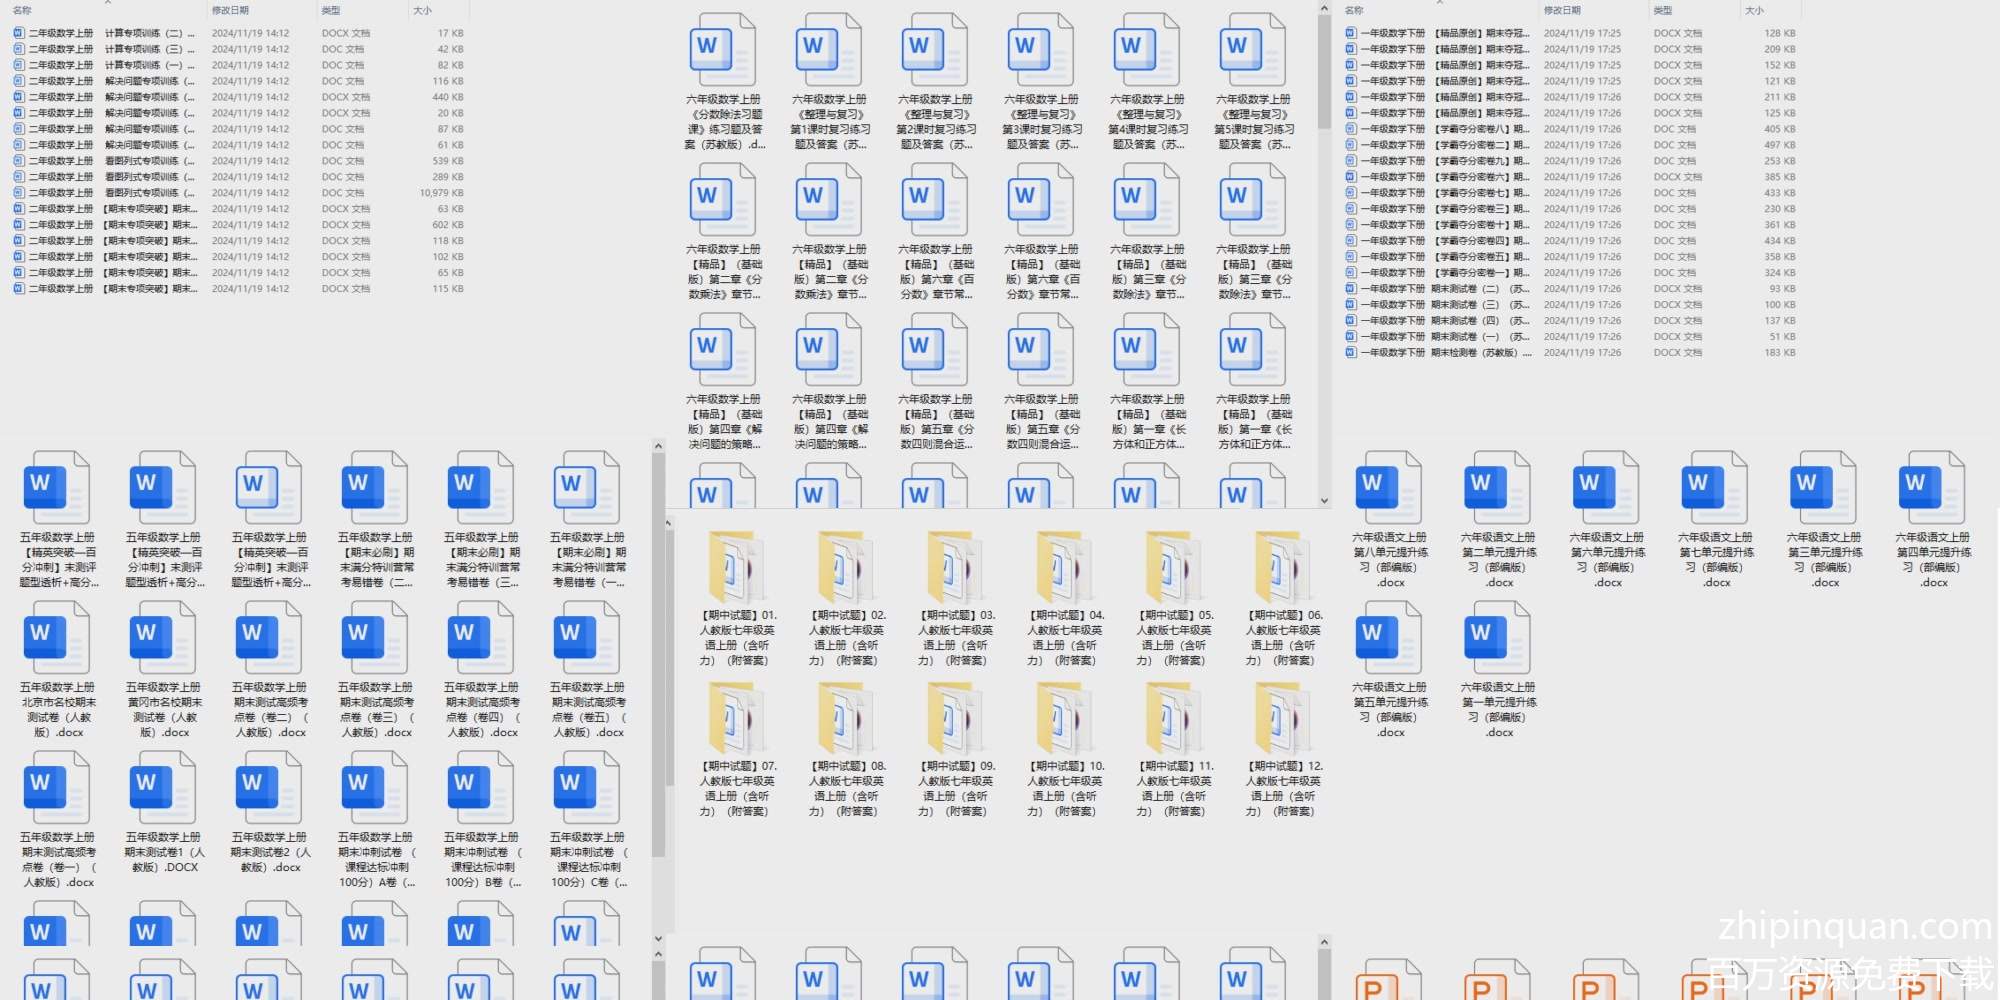Select the 《整理与复习》第5课时复习练习 Word icon
The image size is (2000, 1000).
point(1252,50)
